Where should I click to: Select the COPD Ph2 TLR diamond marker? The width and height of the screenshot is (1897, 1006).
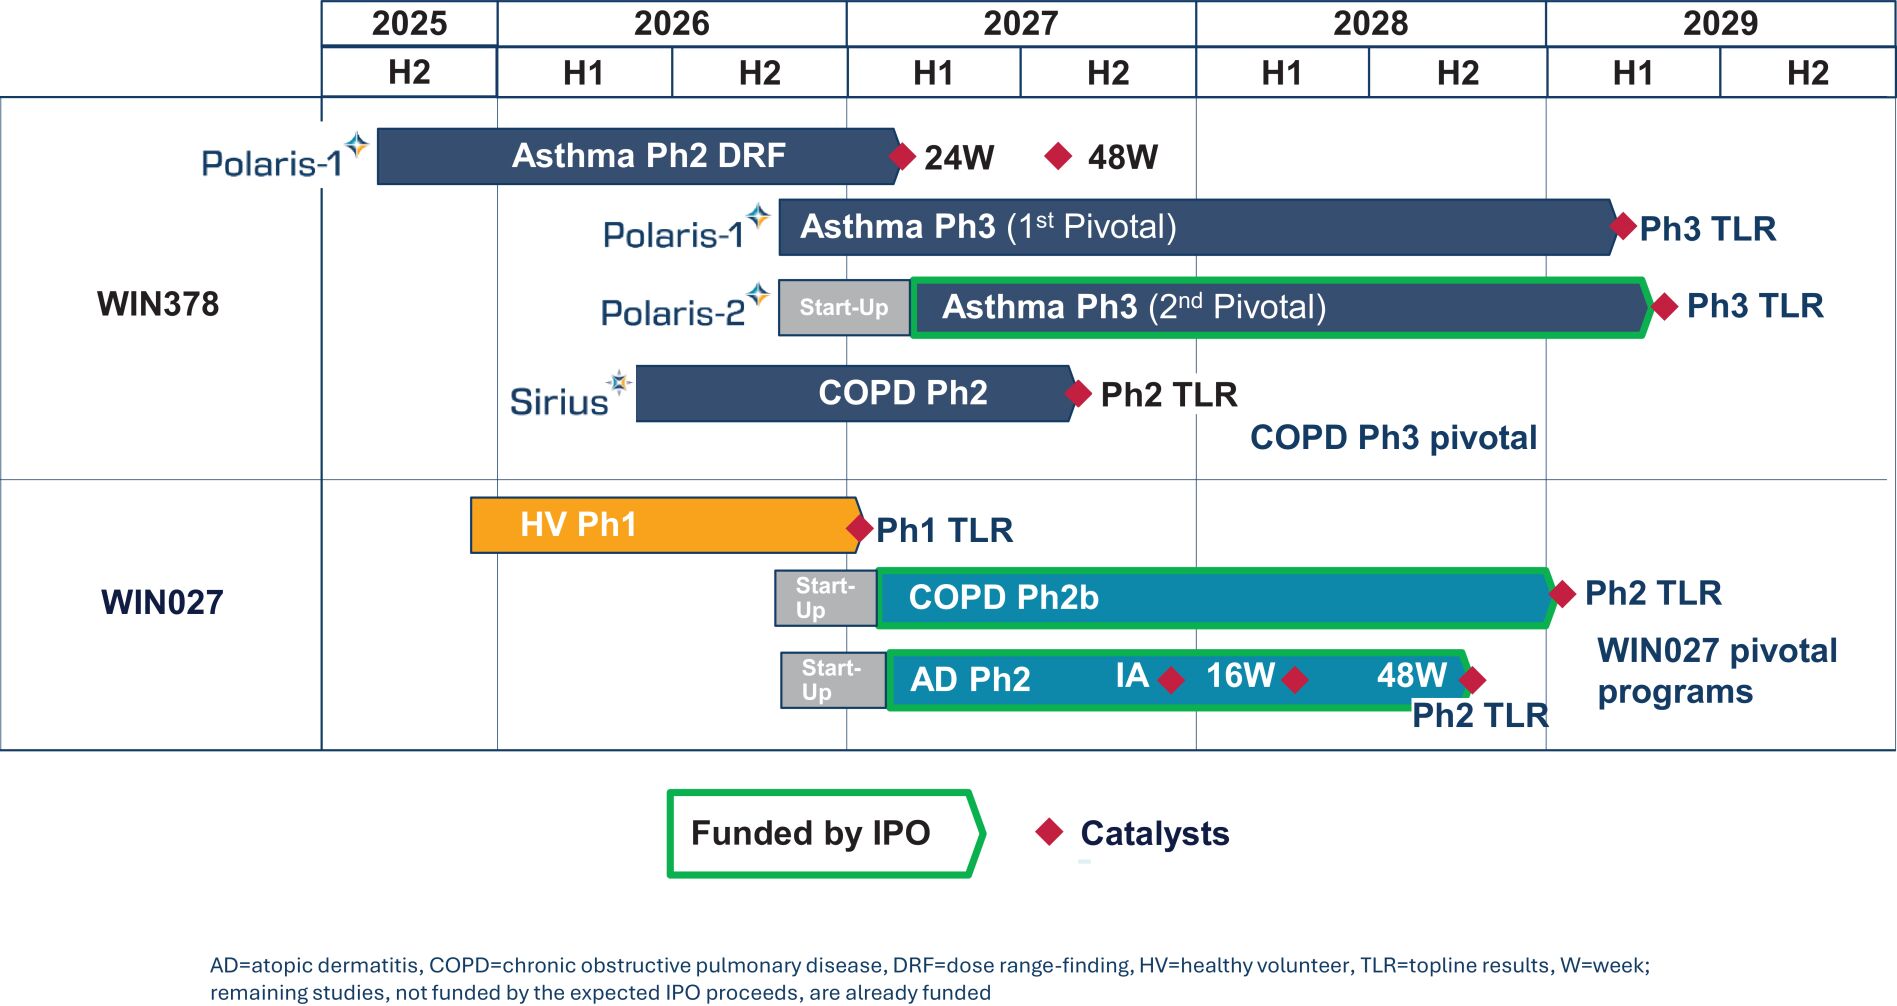tap(1078, 394)
